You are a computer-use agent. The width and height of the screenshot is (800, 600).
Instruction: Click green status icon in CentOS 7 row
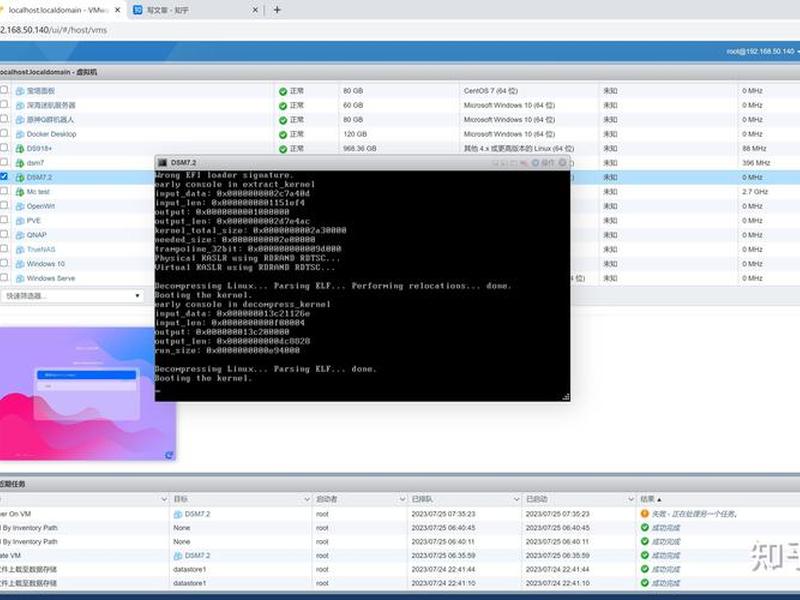pyautogui.click(x=283, y=91)
